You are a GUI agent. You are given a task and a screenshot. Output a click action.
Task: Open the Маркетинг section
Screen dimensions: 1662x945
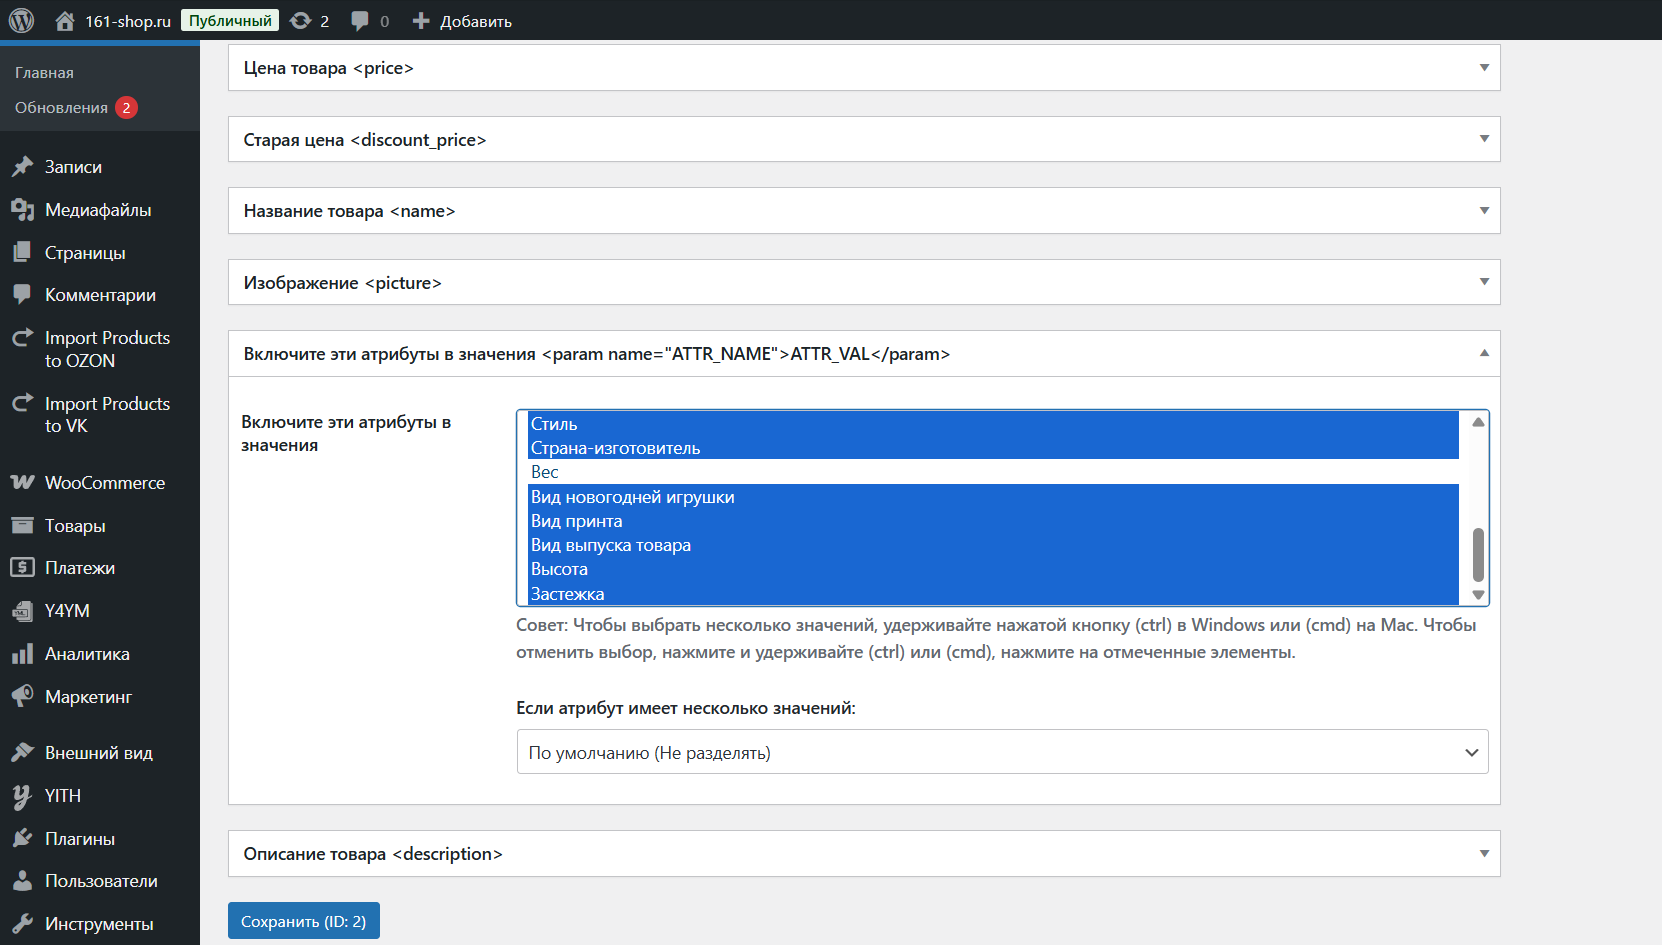click(x=88, y=697)
